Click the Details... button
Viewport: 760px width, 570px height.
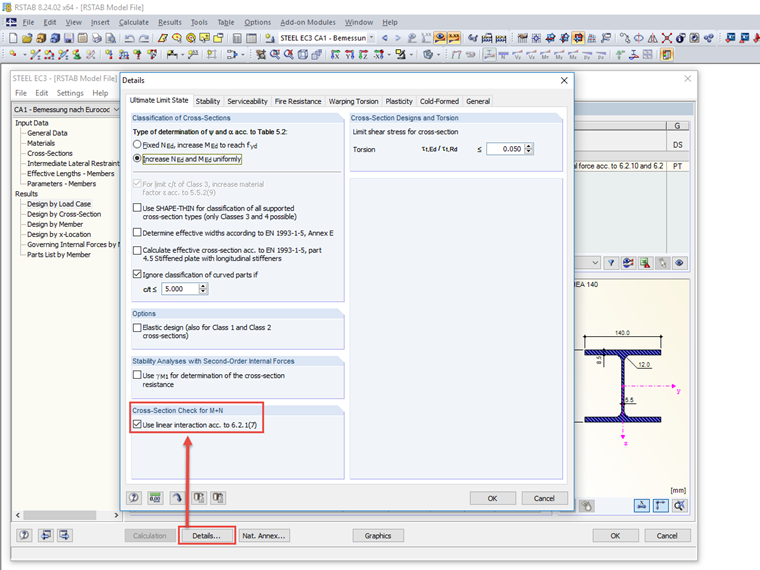click(206, 536)
